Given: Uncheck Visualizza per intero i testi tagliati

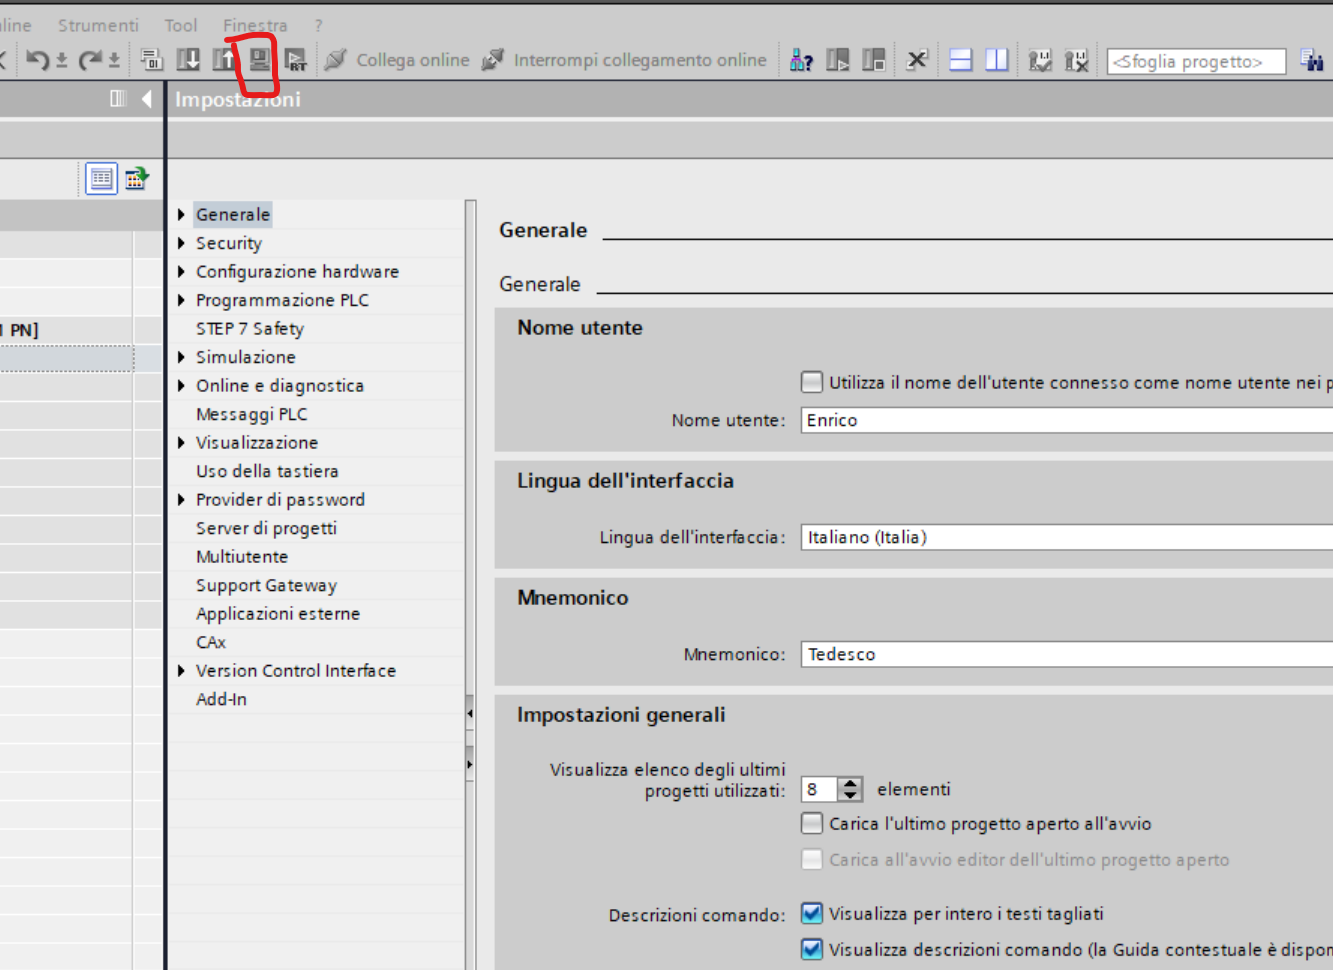Looking at the screenshot, I should tap(812, 913).
